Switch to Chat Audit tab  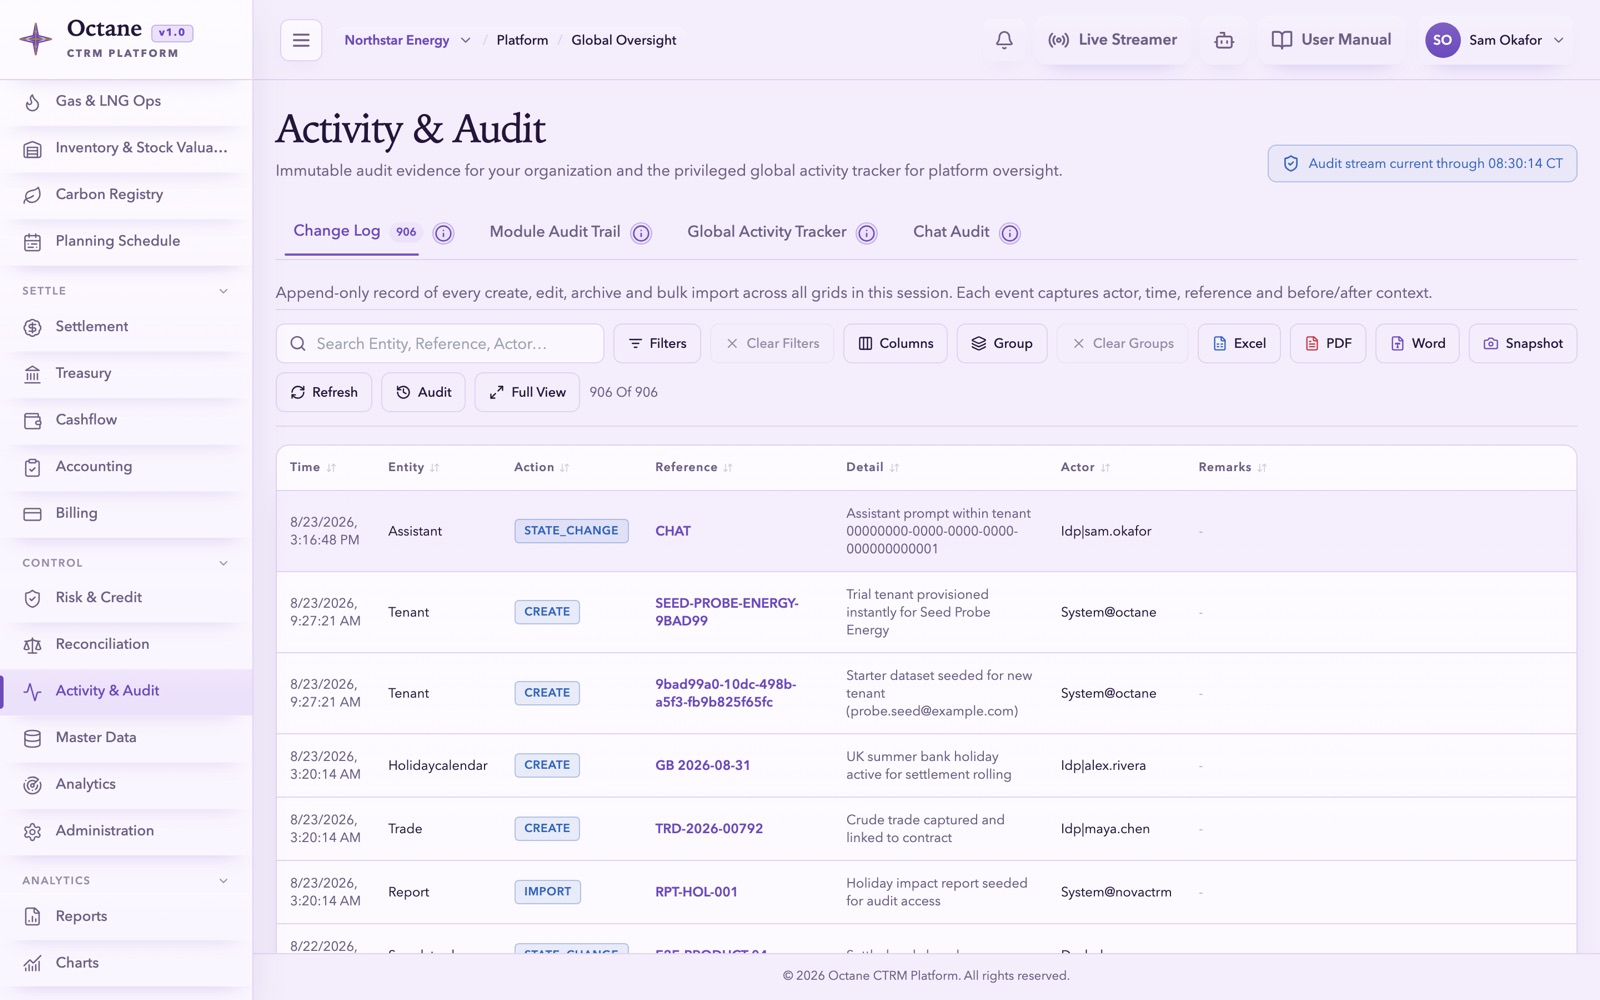tap(951, 232)
